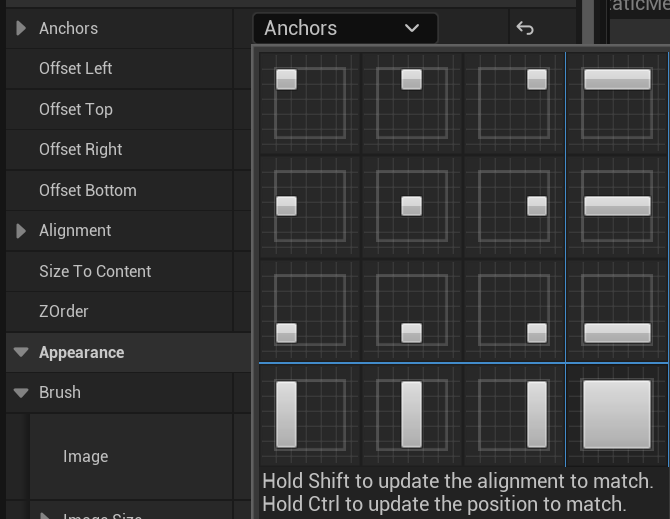Viewport: 670px width, 519px height.
Task: Select the center-middle anchor preset
Action: 411,206
